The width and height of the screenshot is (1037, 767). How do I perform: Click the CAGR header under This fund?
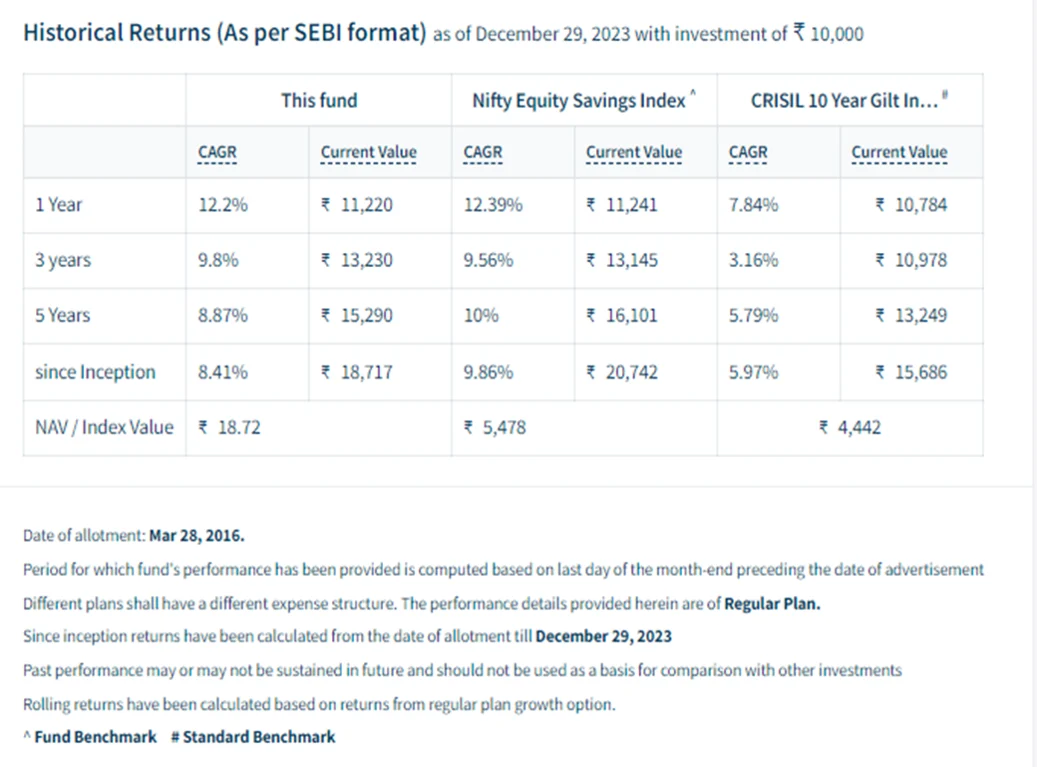point(217,152)
